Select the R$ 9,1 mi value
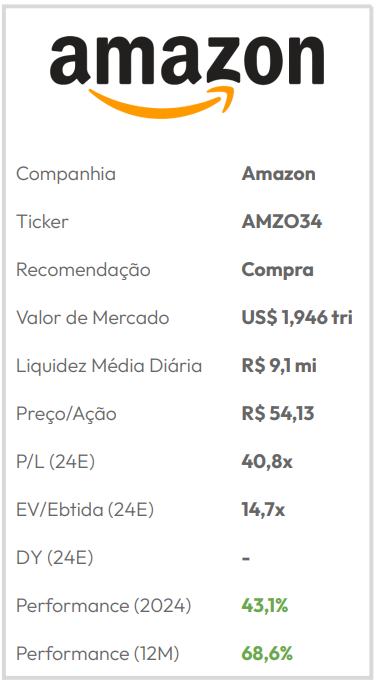Image resolution: width=375 pixels, height=682 pixels. [279, 366]
